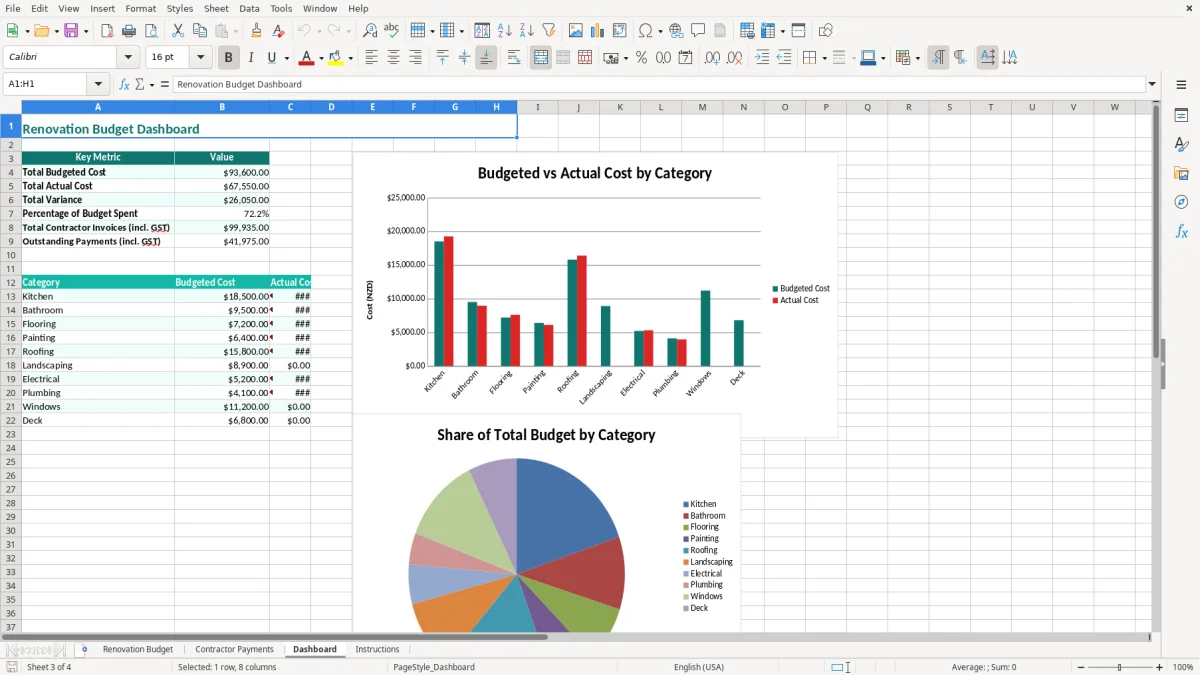Click the Save document icon

click(x=71, y=31)
